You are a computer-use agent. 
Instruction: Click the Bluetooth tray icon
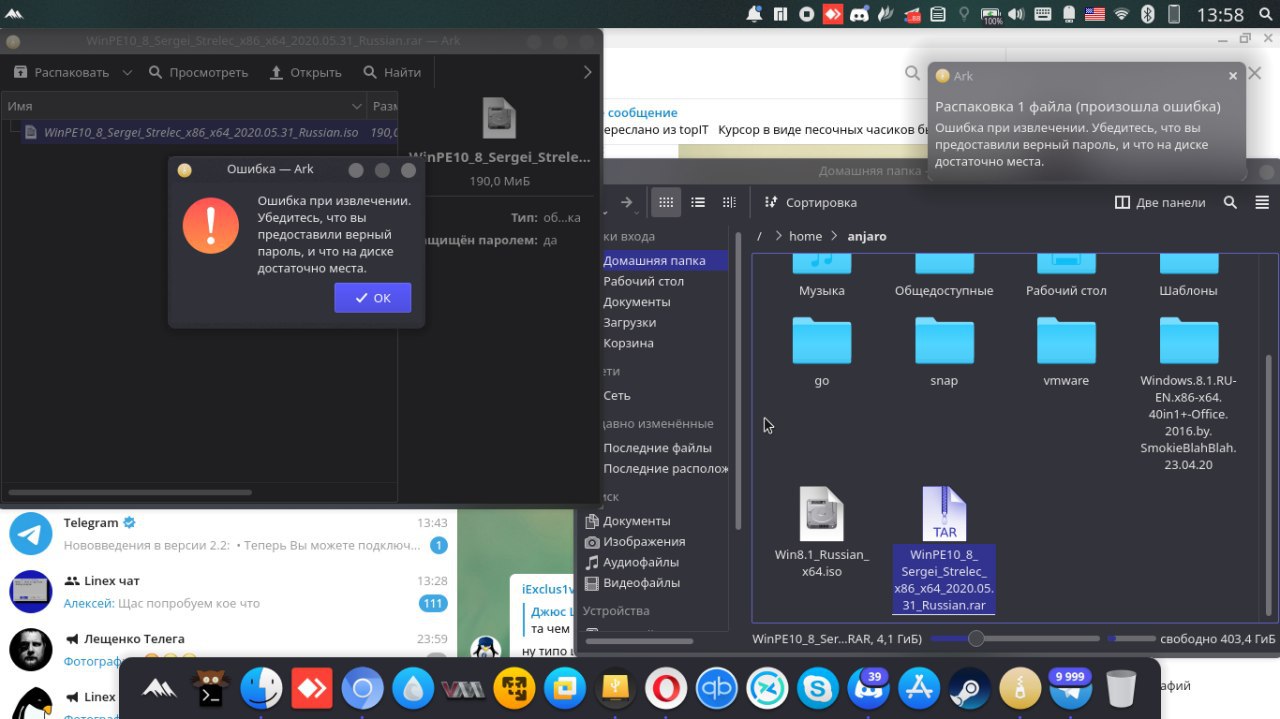(1149, 14)
